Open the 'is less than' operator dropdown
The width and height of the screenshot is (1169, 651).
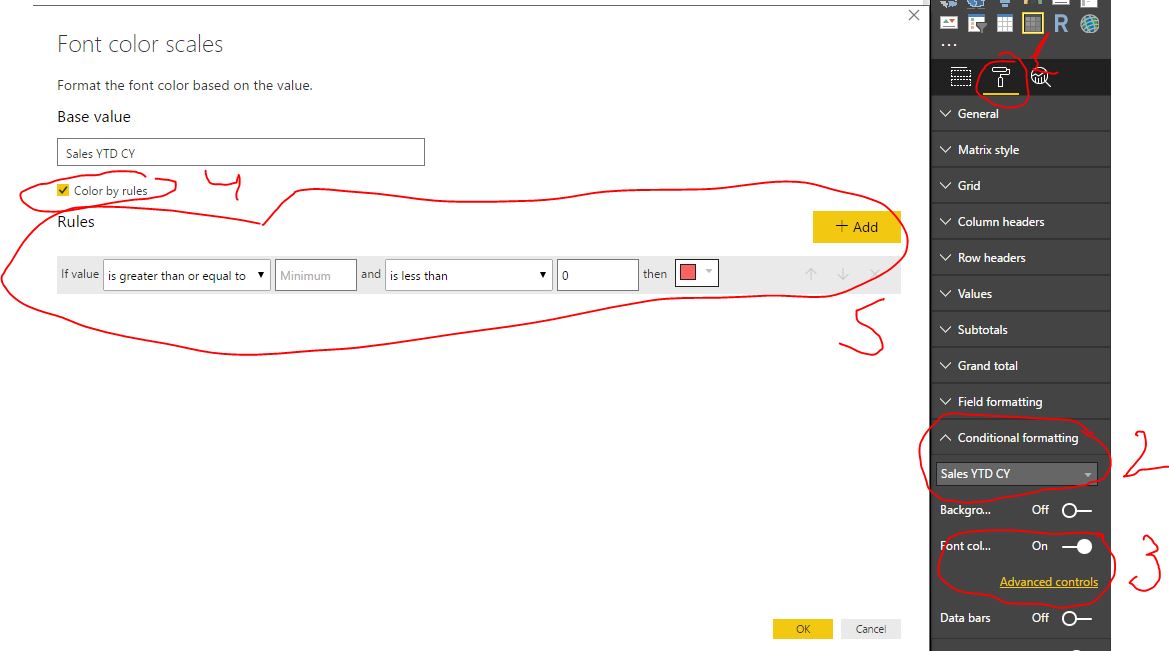(468, 275)
